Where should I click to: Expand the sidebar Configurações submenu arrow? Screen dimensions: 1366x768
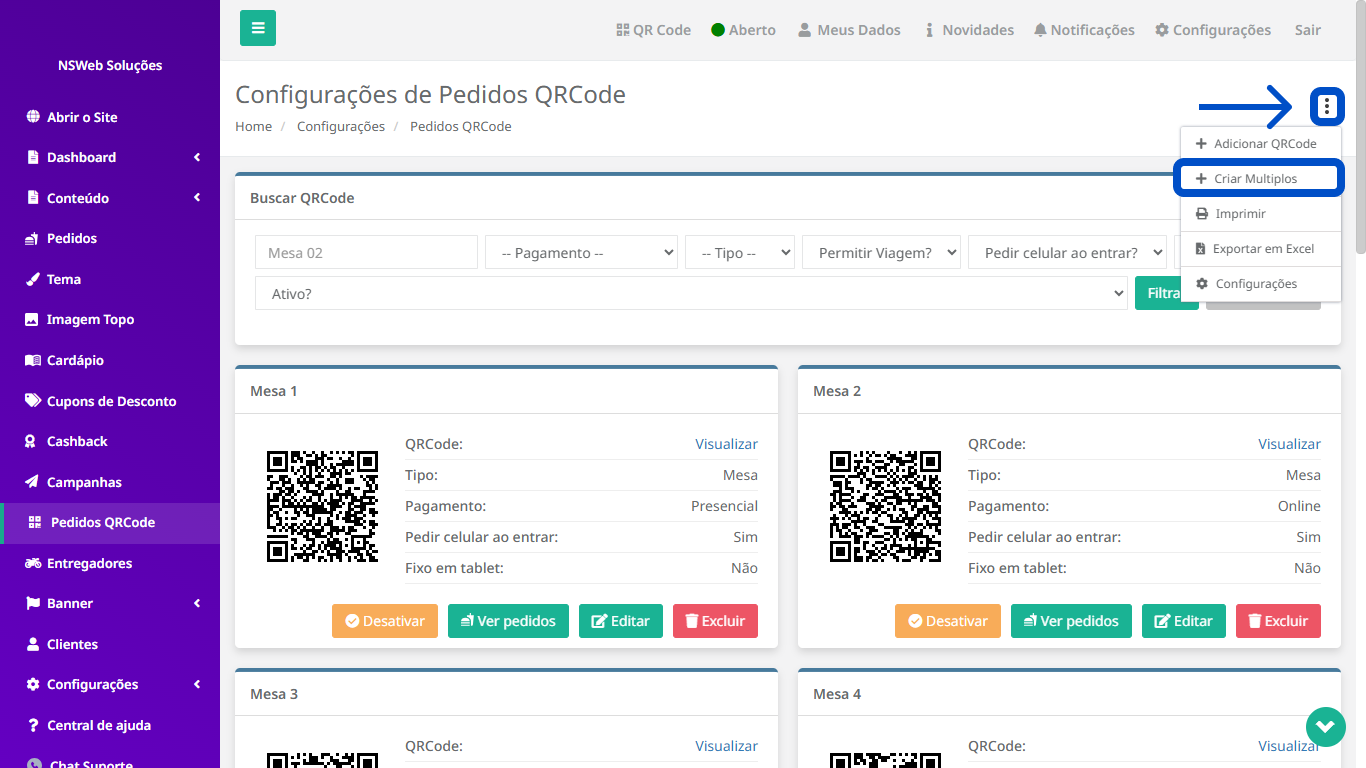click(198, 685)
